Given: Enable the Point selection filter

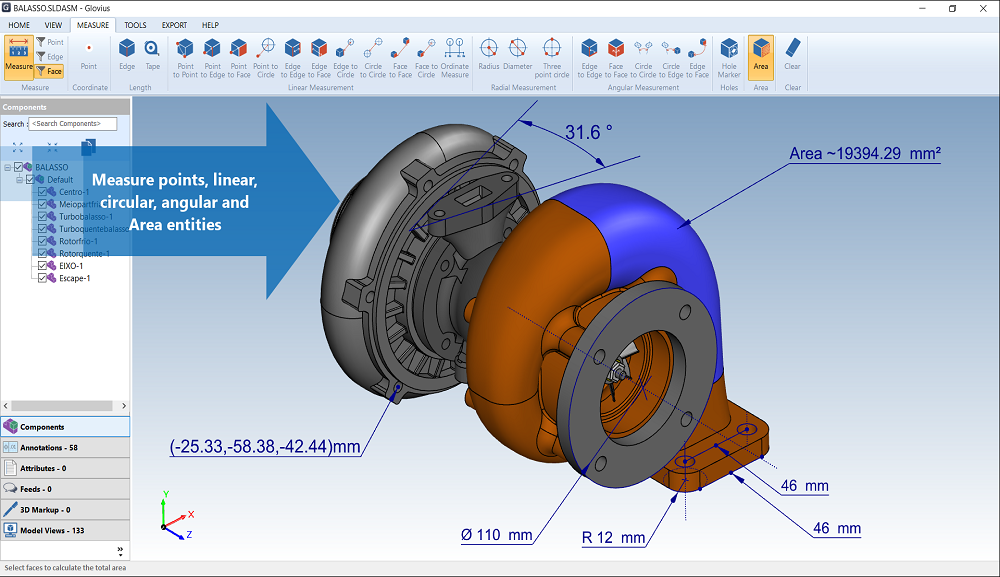Looking at the screenshot, I should coord(50,42).
